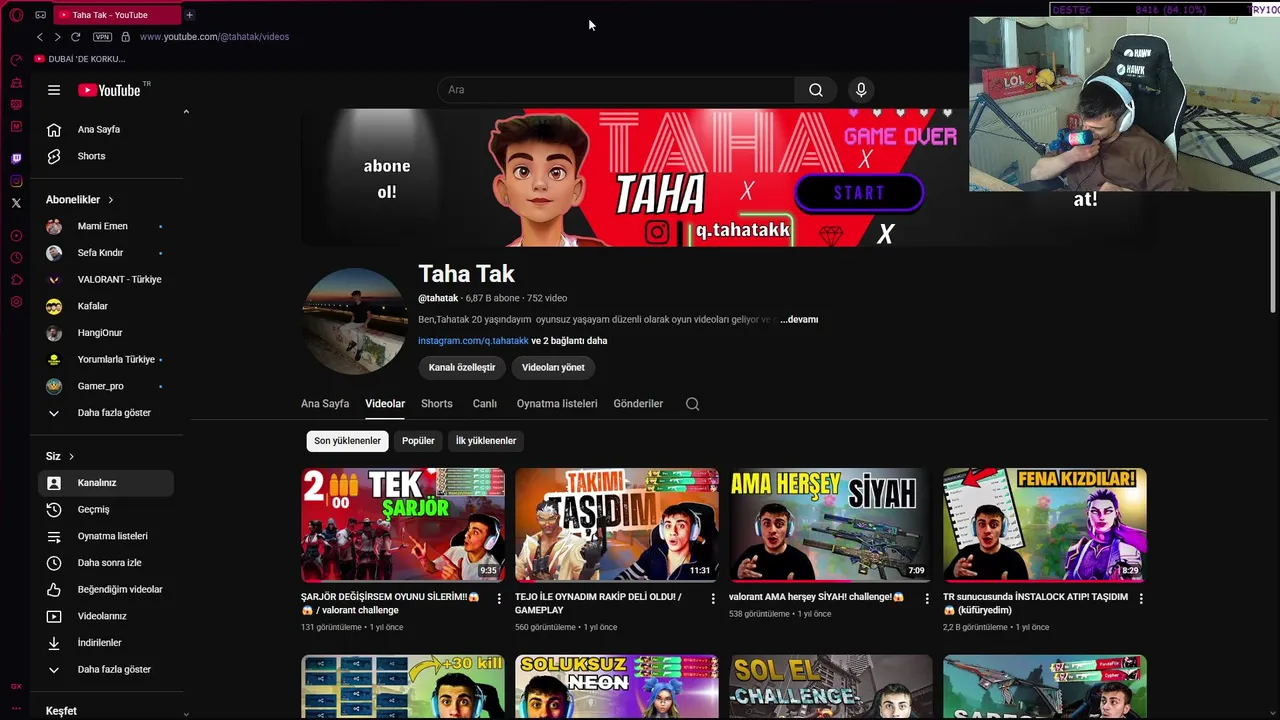The width and height of the screenshot is (1280, 720).
Task: Click the Kanalı özelleştir button
Action: pyautogui.click(x=462, y=367)
